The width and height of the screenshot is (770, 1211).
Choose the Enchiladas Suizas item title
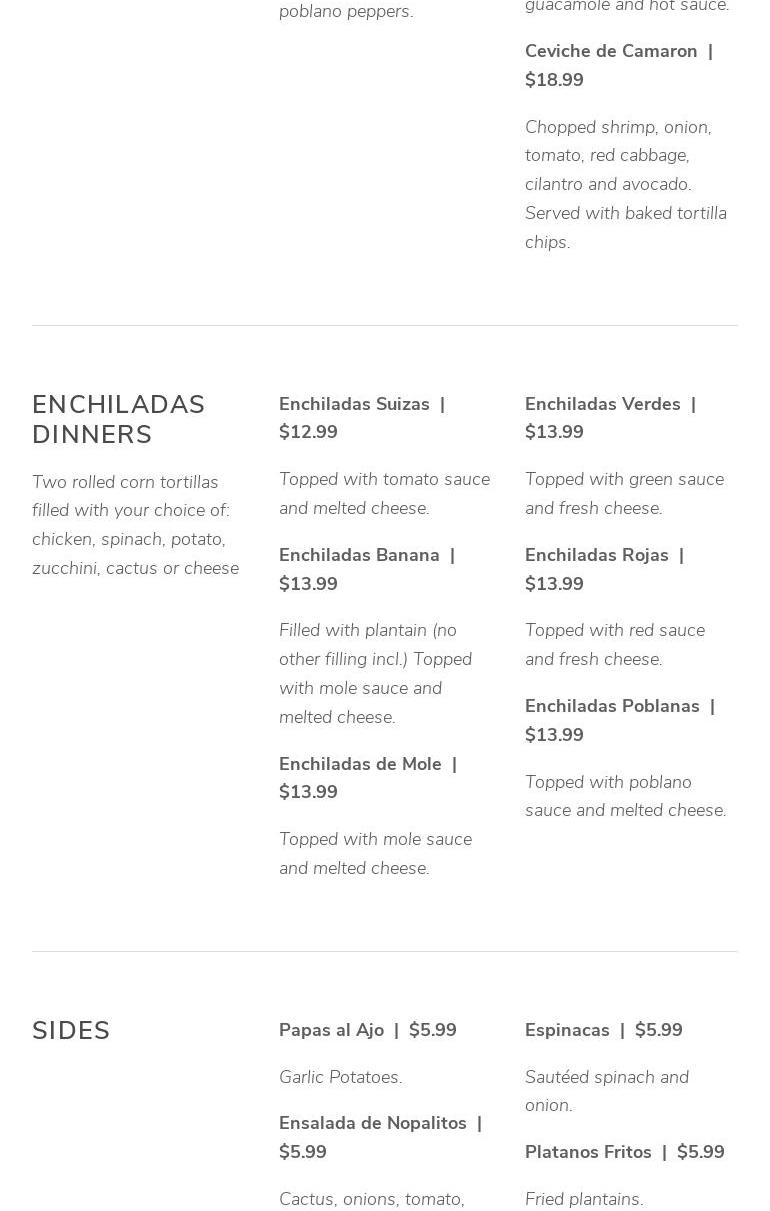(x=354, y=405)
